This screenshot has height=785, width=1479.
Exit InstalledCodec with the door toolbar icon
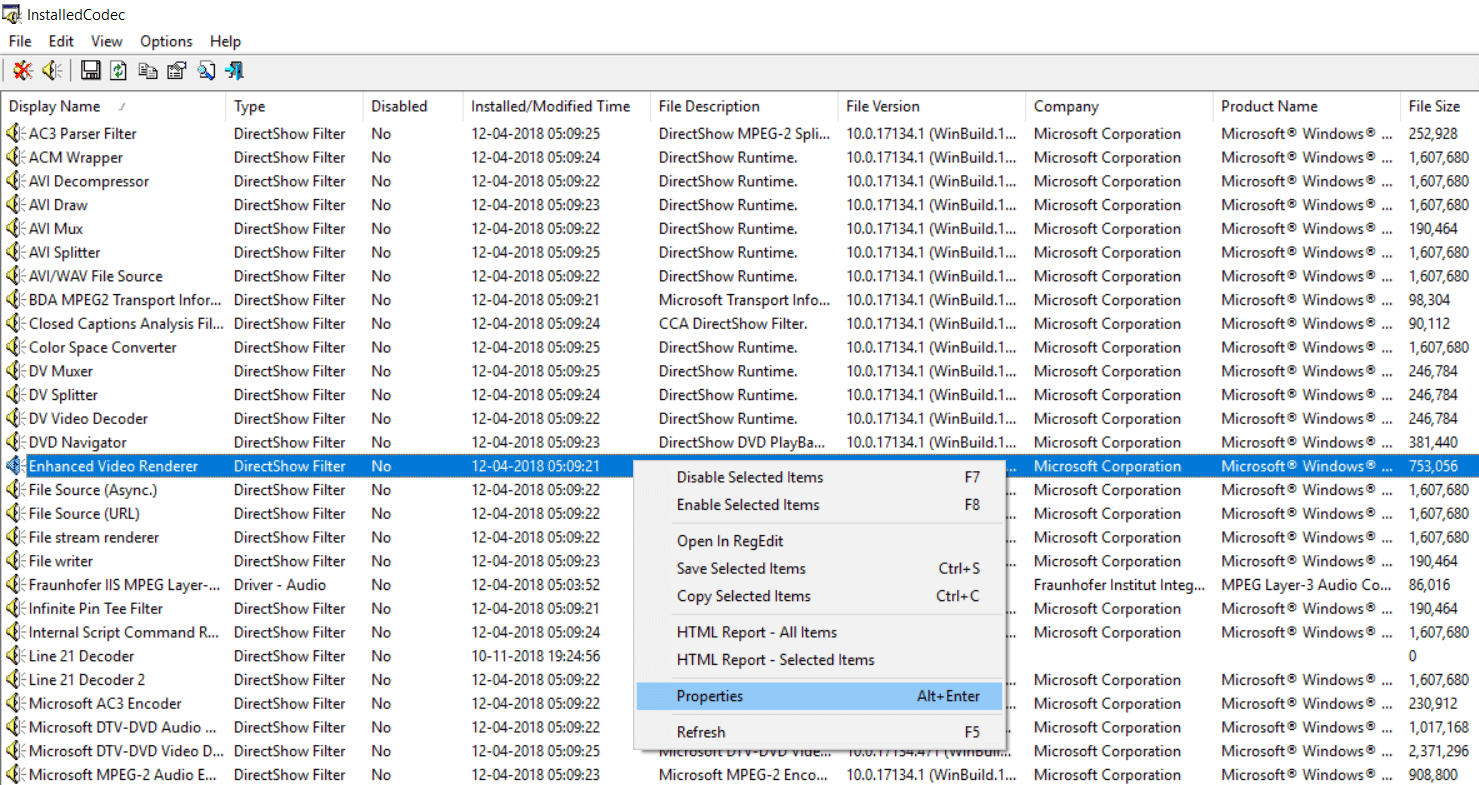point(234,70)
